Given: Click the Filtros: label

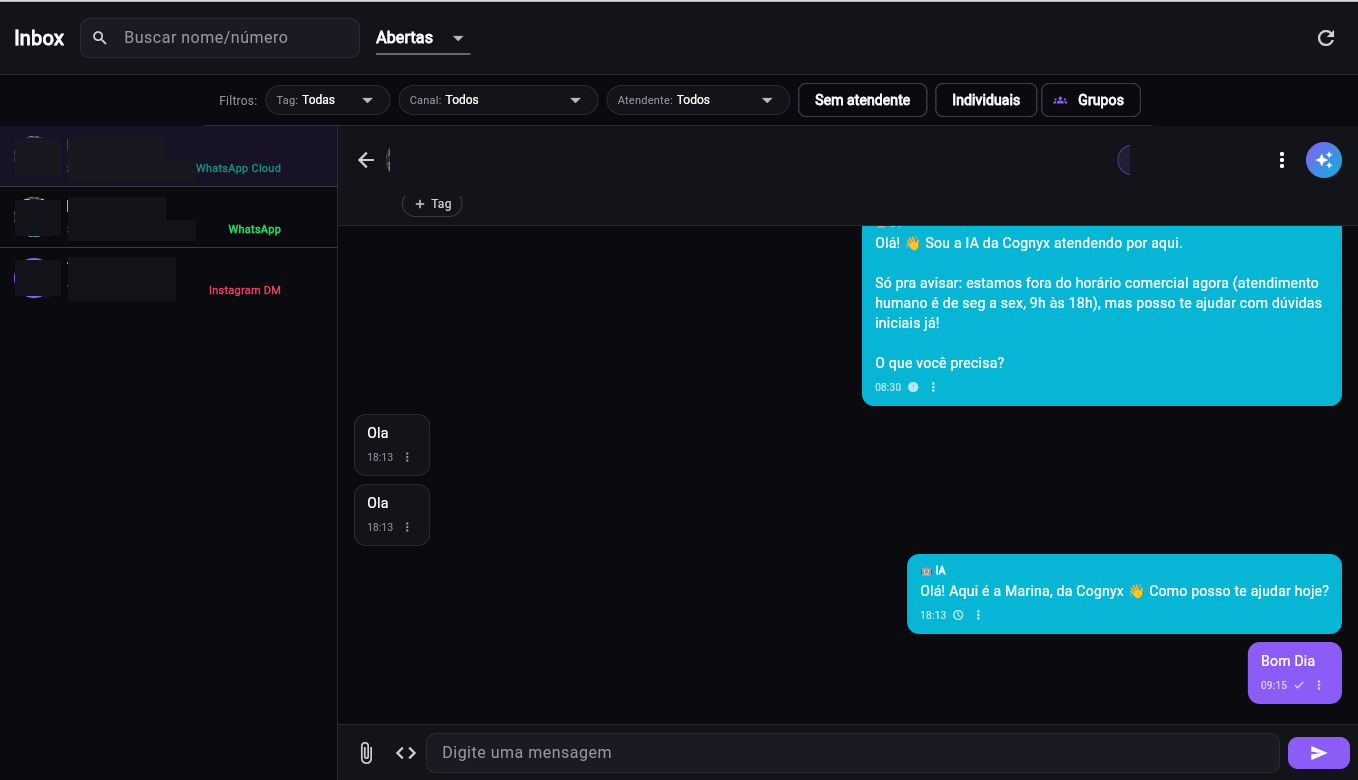Looking at the screenshot, I should 238,100.
